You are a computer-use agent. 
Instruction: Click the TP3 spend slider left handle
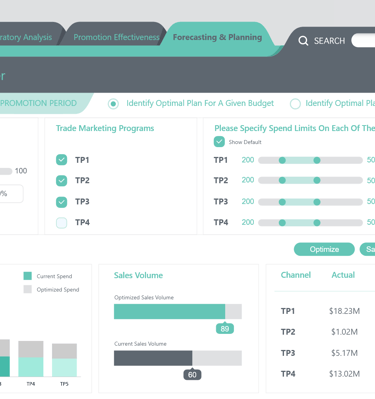282,202
